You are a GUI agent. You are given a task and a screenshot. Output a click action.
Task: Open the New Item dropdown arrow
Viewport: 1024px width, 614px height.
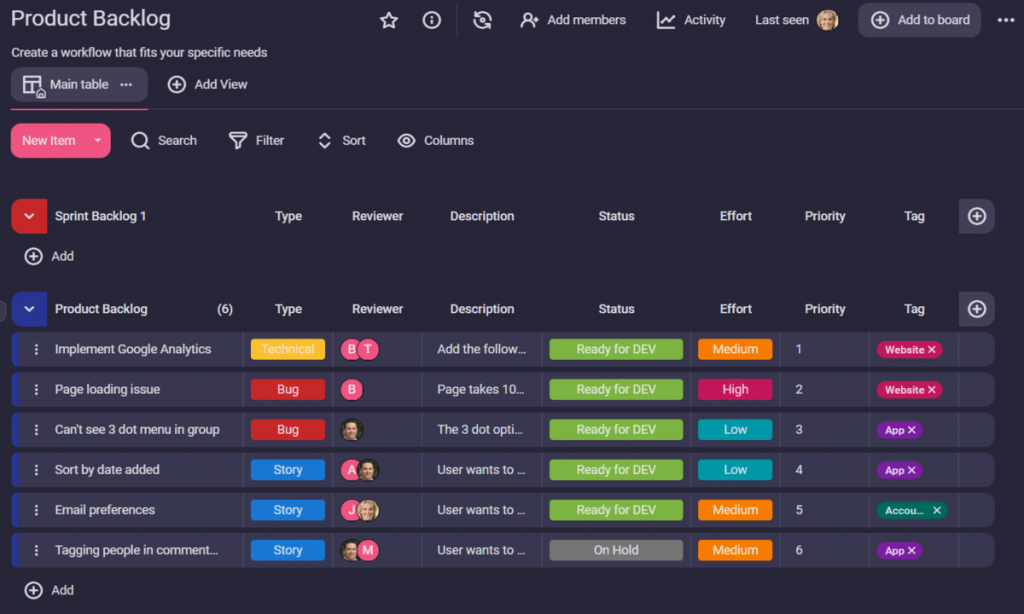97,141
